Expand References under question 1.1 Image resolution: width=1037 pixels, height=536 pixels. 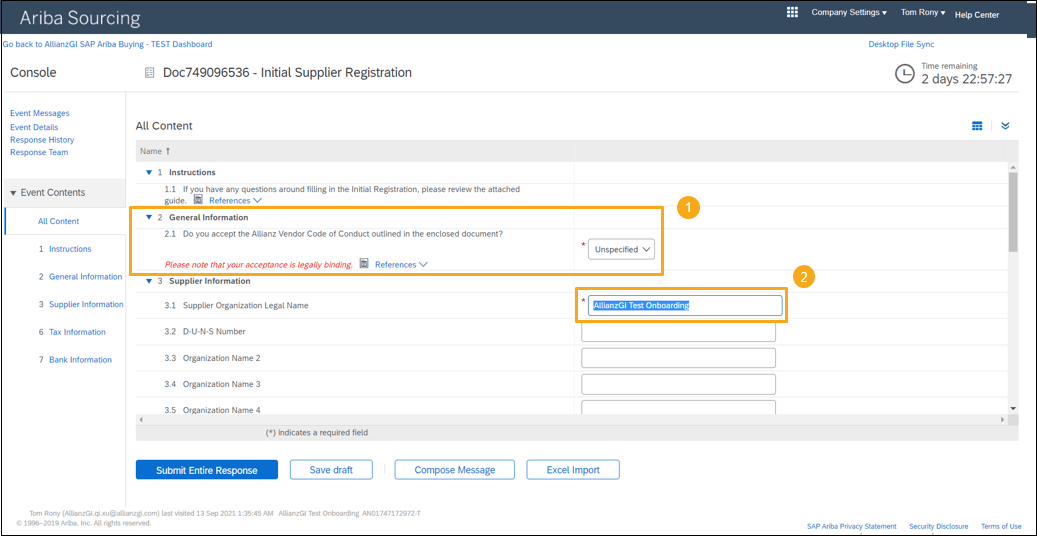click(x=235, y=200)
